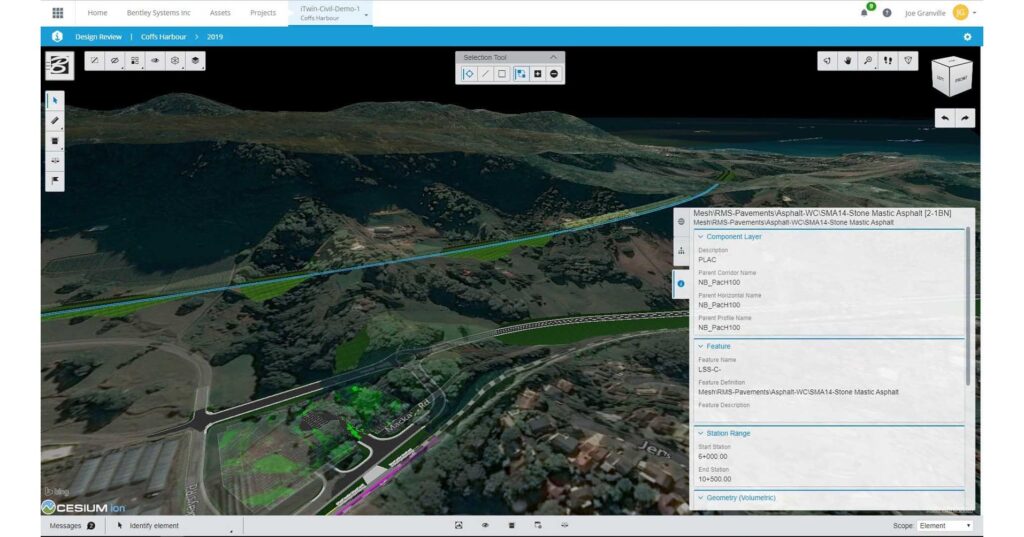1024x537 pixels.
Task: Activate the arrow Select tool
Action: point(55,100)
